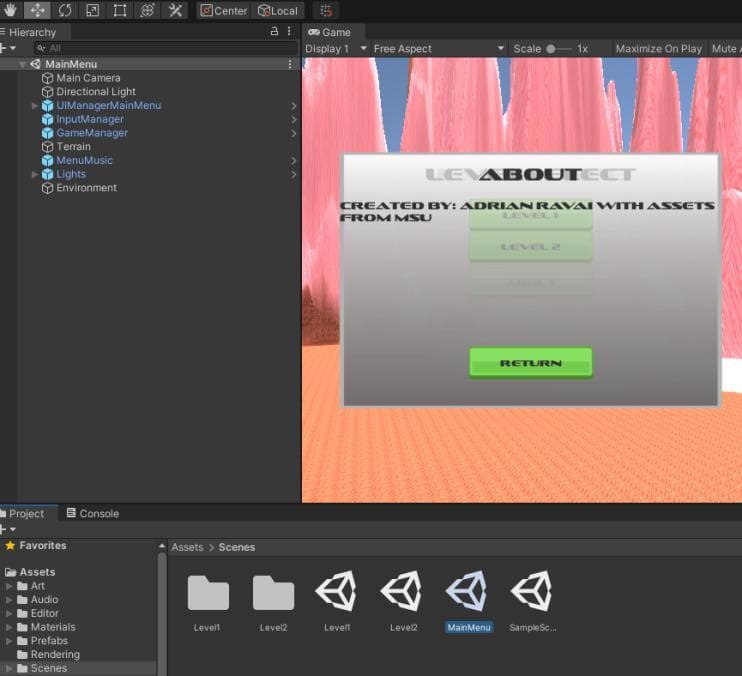Switch to the Hierarchy tab

tap(32, 32)
